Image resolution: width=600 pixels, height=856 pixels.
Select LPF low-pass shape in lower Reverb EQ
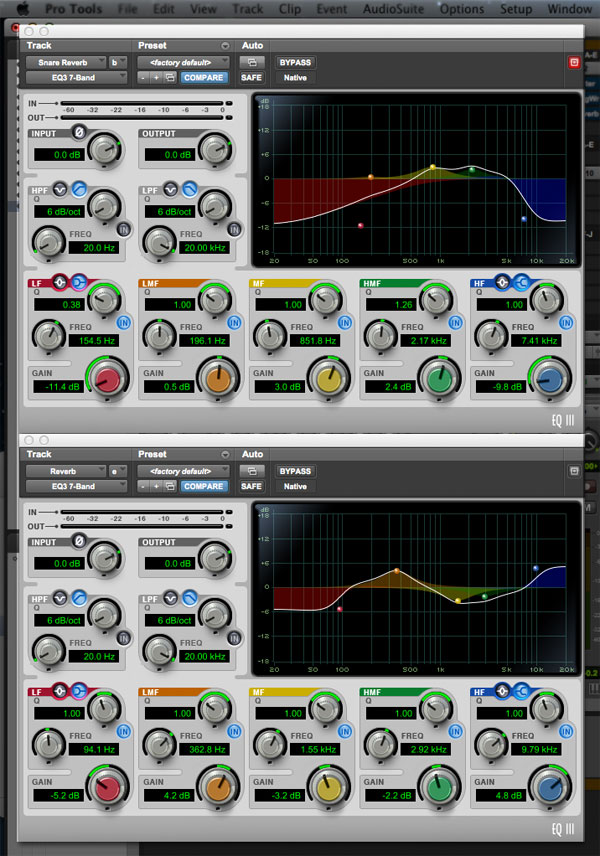pyautogui.click(x=189, y=598)
